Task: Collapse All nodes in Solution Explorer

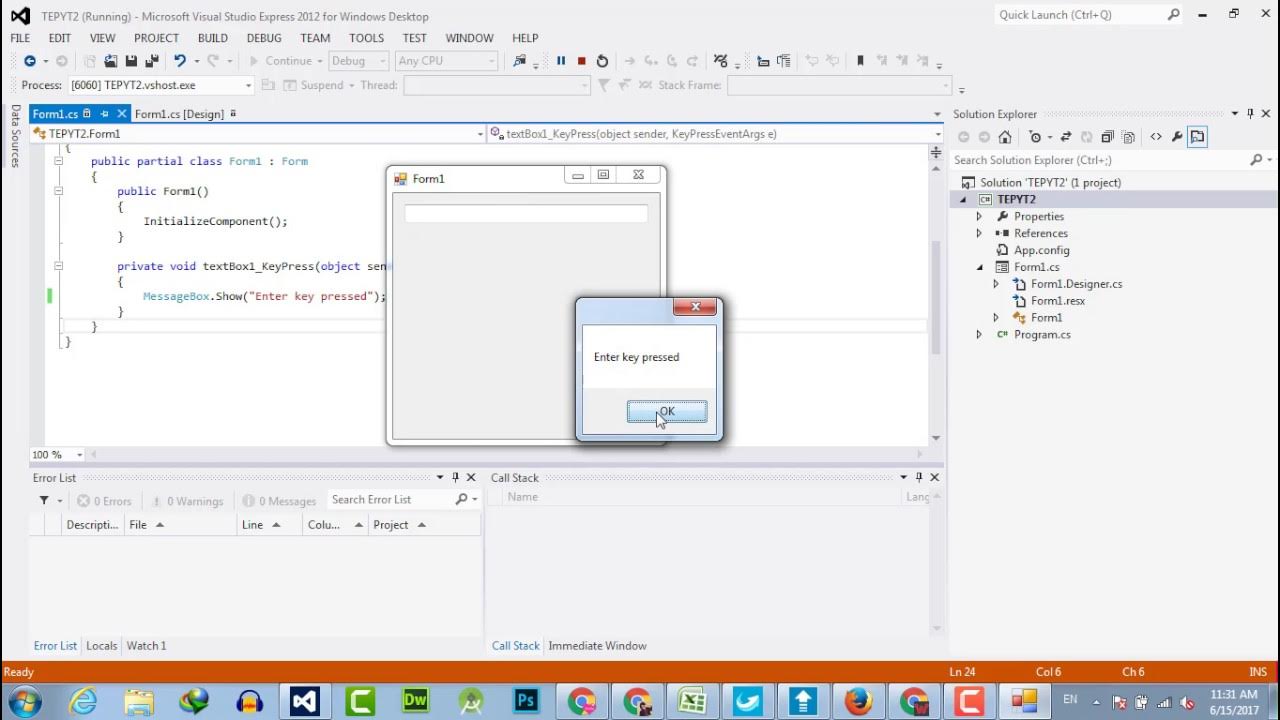Action: (x=1107, y=137)
